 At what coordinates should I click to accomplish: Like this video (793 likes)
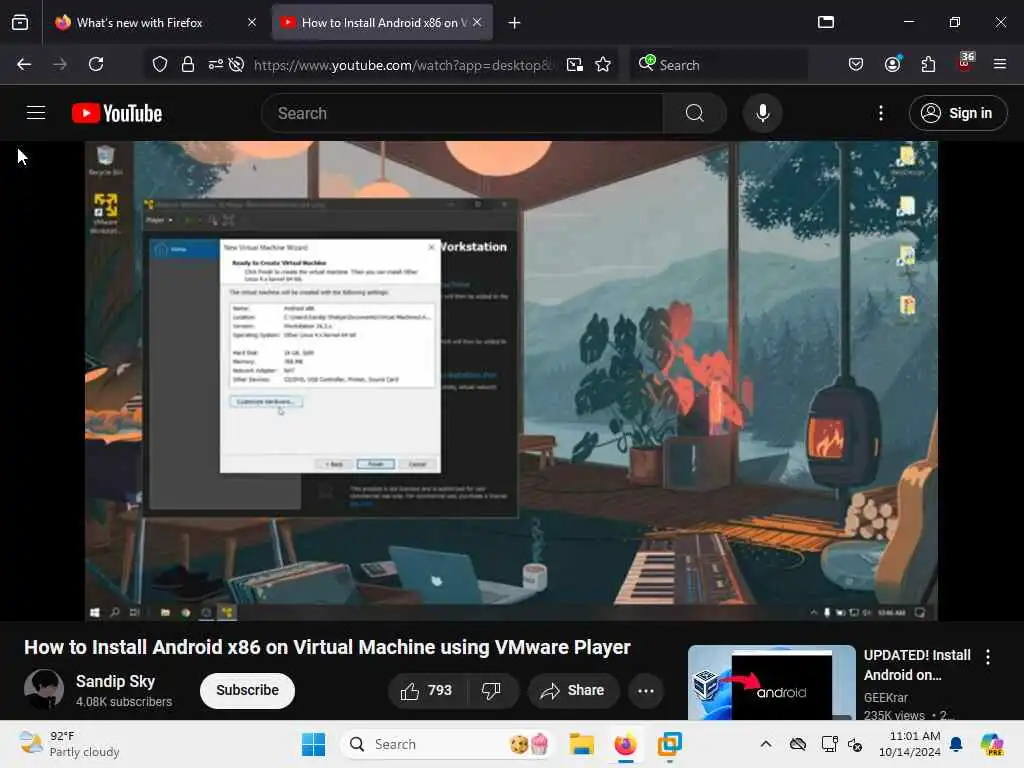tap(427, 690)
